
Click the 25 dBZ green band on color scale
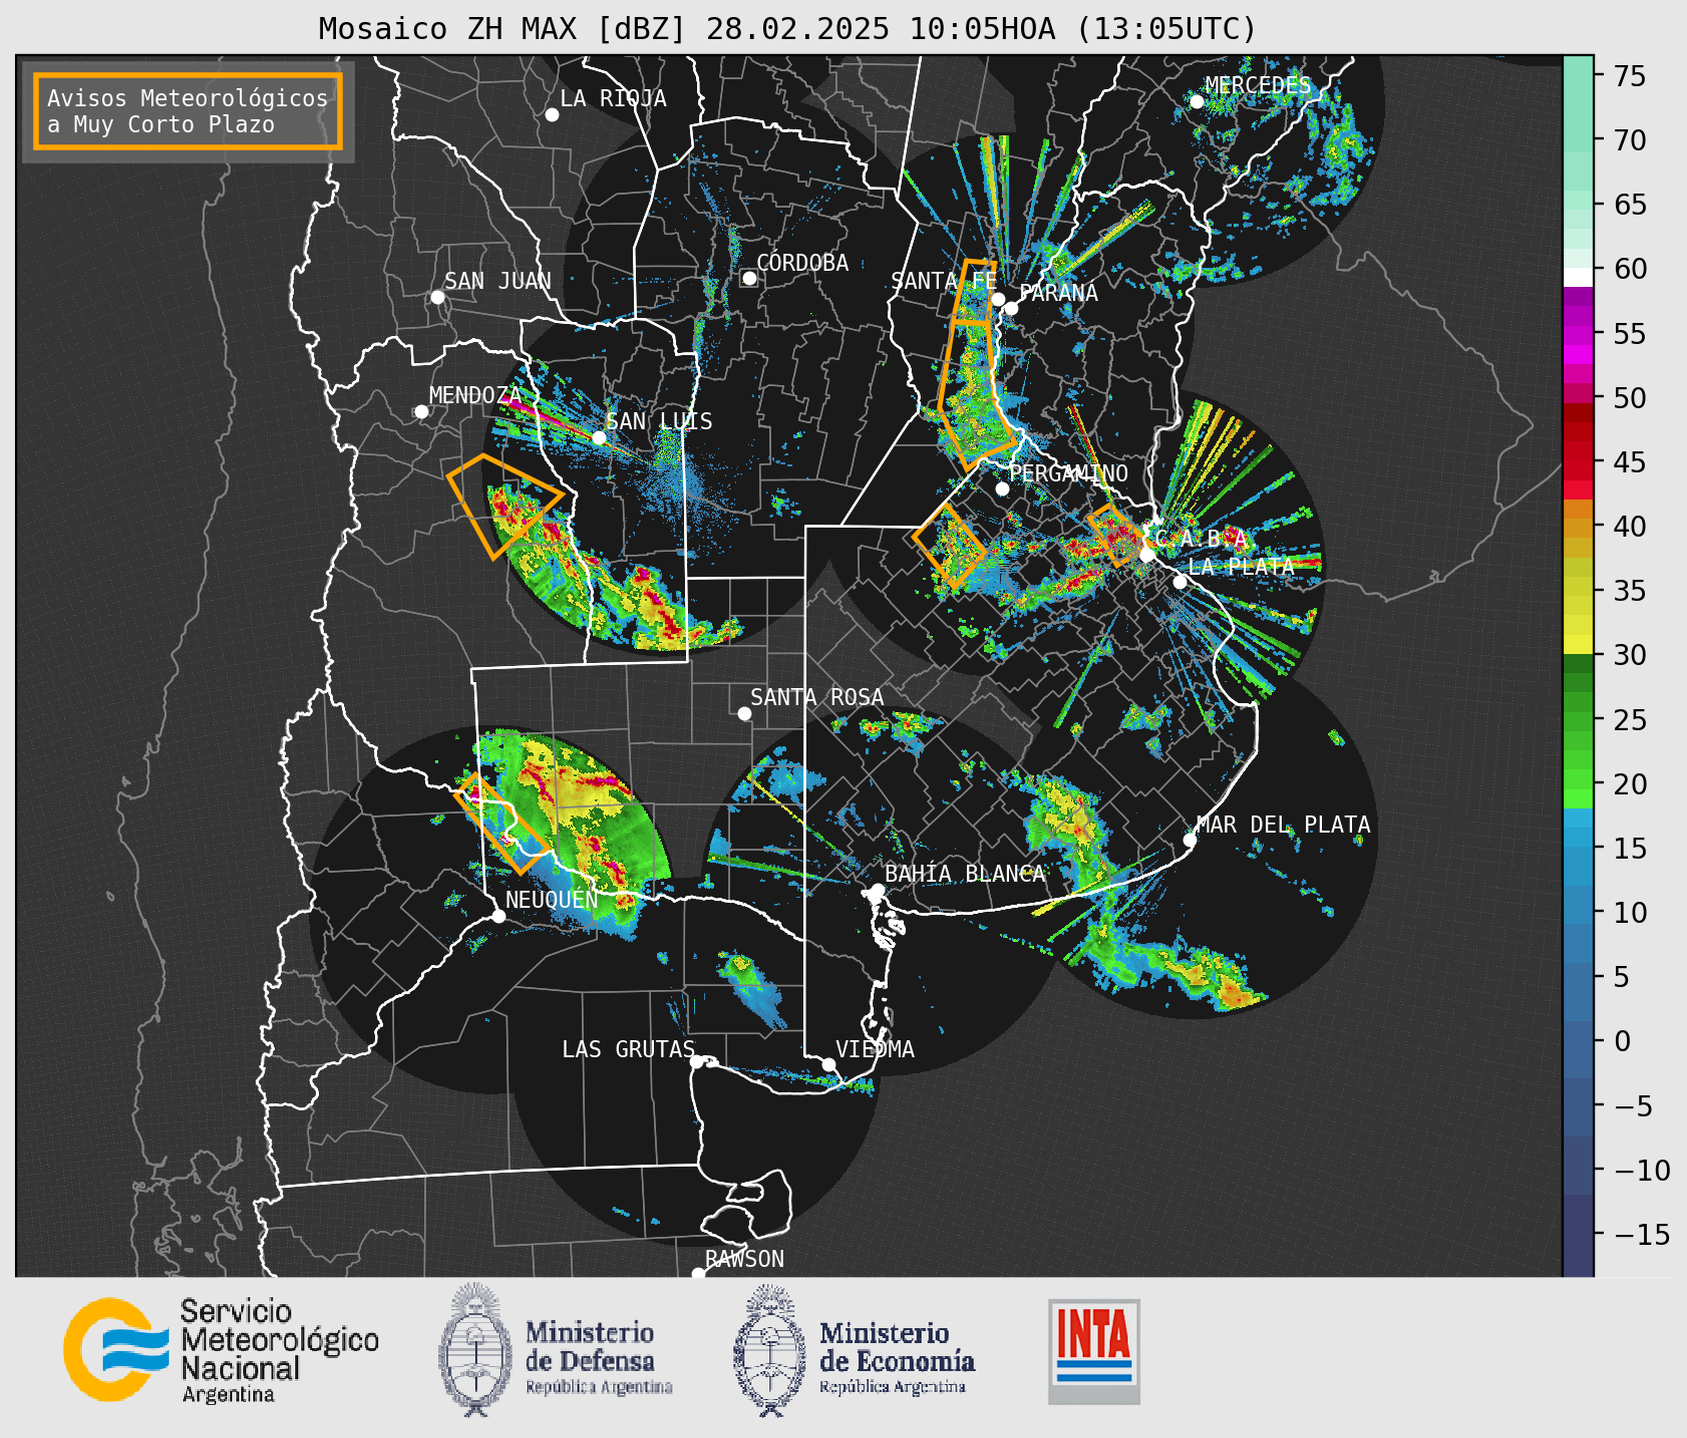[1578, 719]
